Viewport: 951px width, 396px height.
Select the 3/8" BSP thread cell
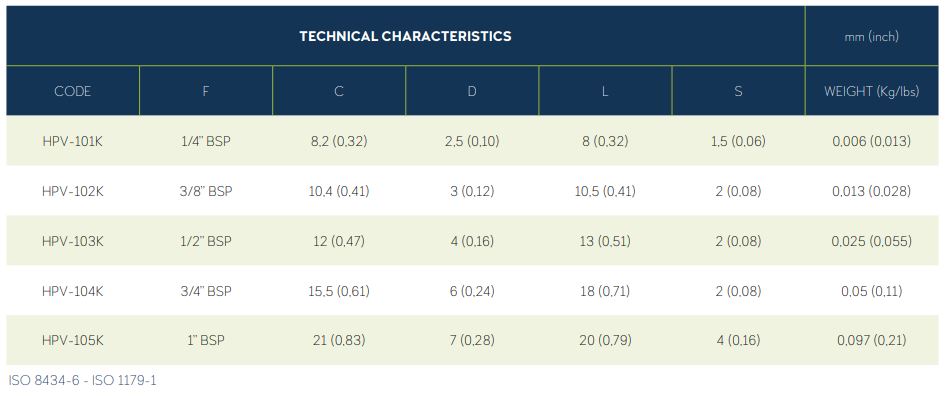tap(206, 191)
